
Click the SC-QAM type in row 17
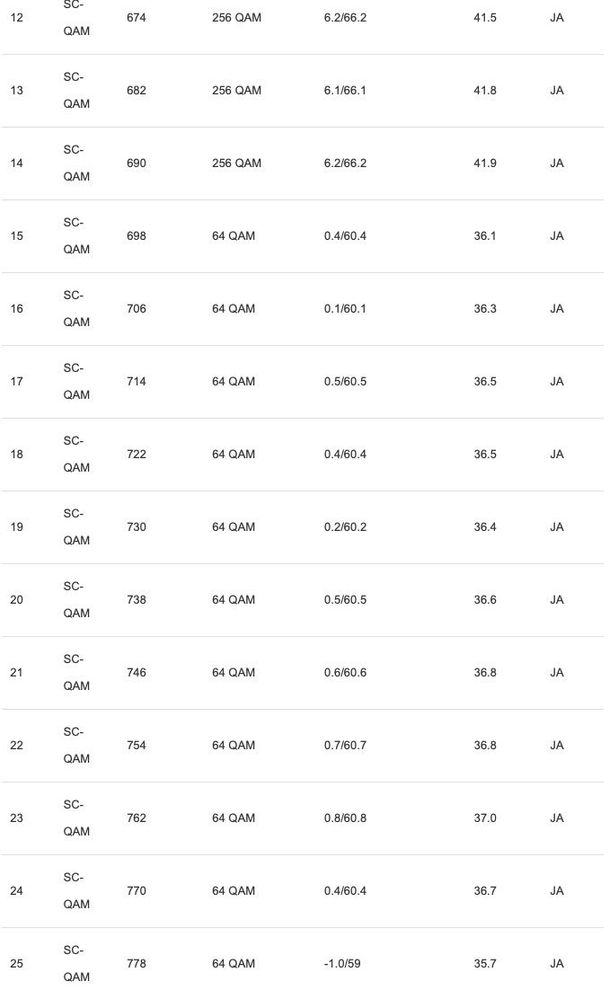[x=76, y=381]
